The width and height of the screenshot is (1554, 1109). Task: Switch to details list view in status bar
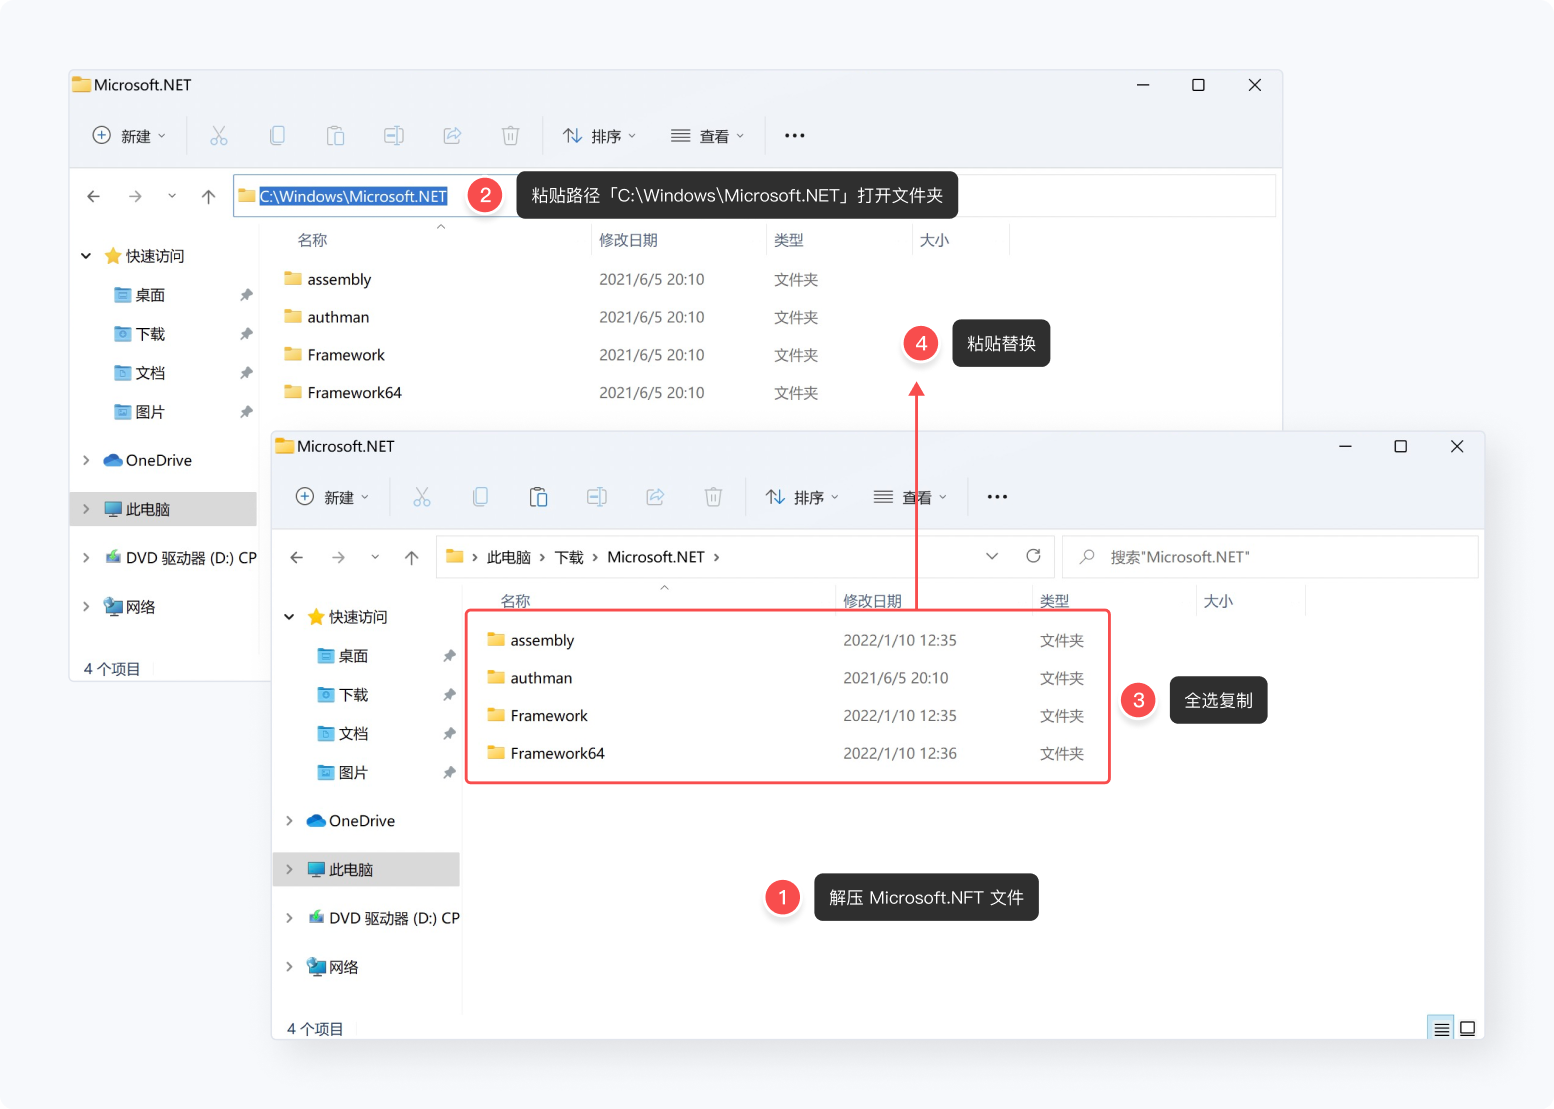1441,1028
